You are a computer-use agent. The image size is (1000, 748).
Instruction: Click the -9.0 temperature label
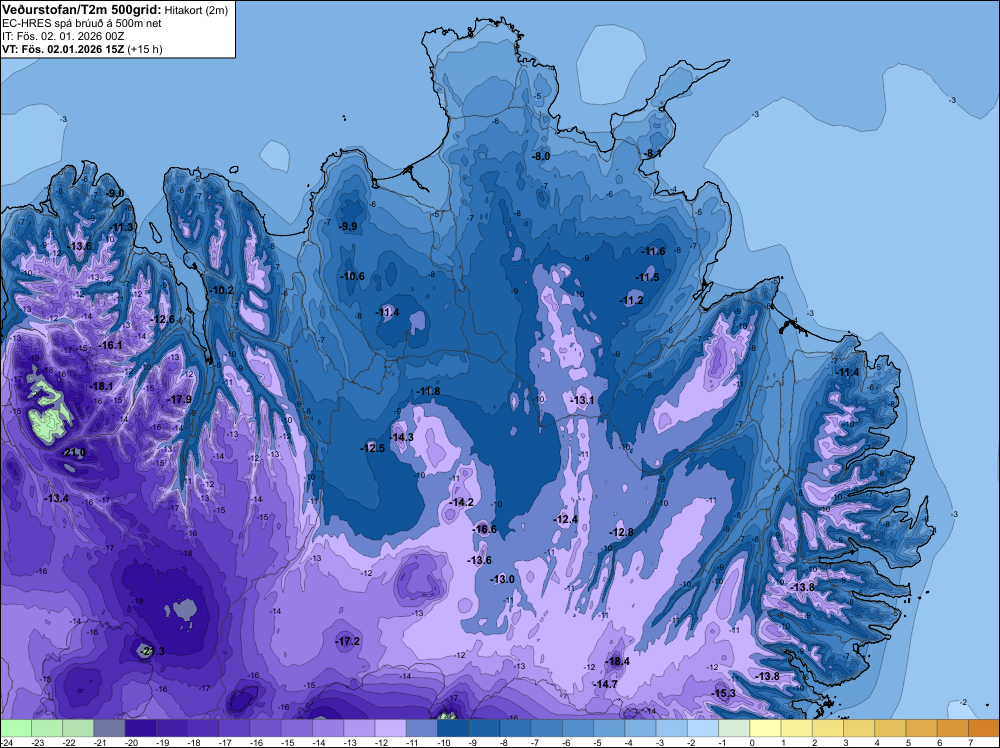[x=115, y=193]
